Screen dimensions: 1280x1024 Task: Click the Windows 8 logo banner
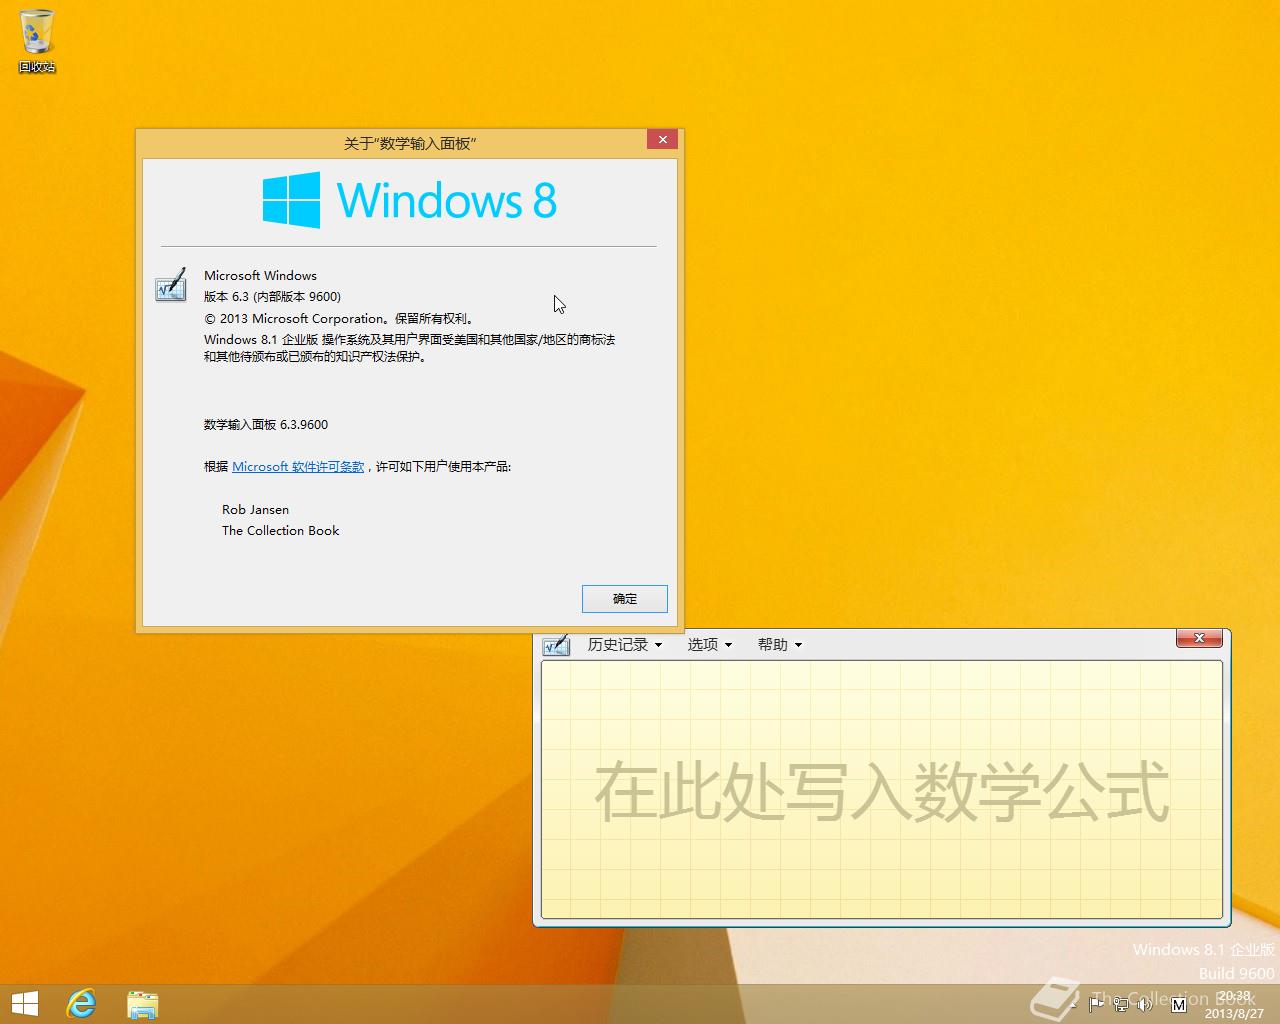409,200
